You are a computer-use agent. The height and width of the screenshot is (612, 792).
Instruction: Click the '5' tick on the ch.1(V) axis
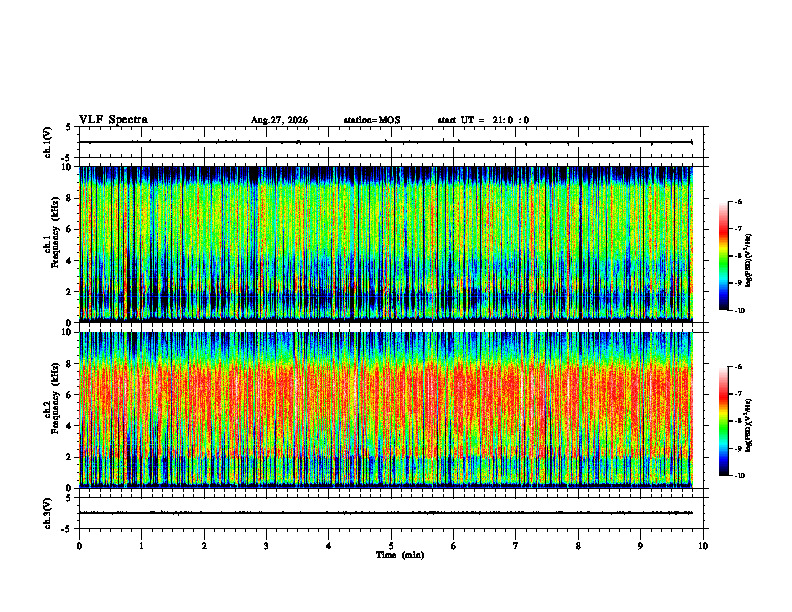coord(69,127)
